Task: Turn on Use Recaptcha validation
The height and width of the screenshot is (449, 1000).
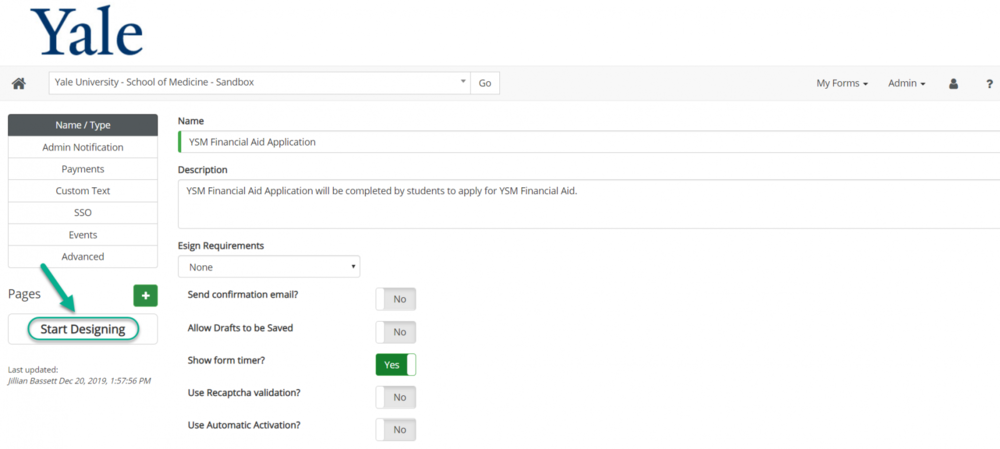Action: [x=396, y=397]
